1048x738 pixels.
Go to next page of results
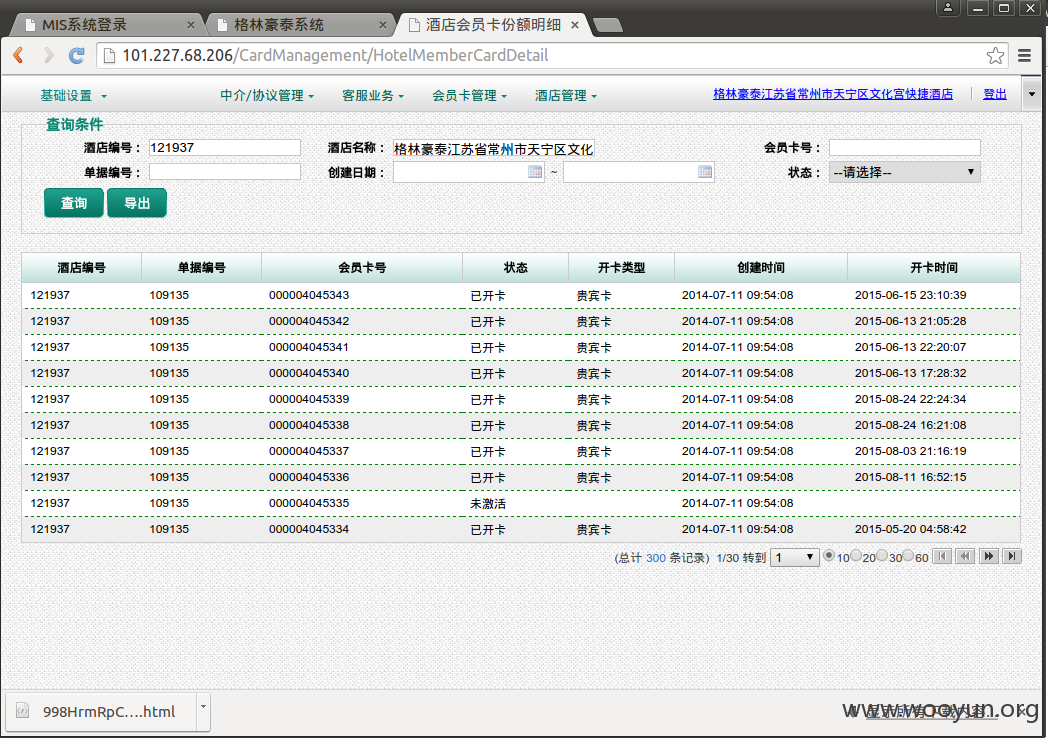(989, 556)
